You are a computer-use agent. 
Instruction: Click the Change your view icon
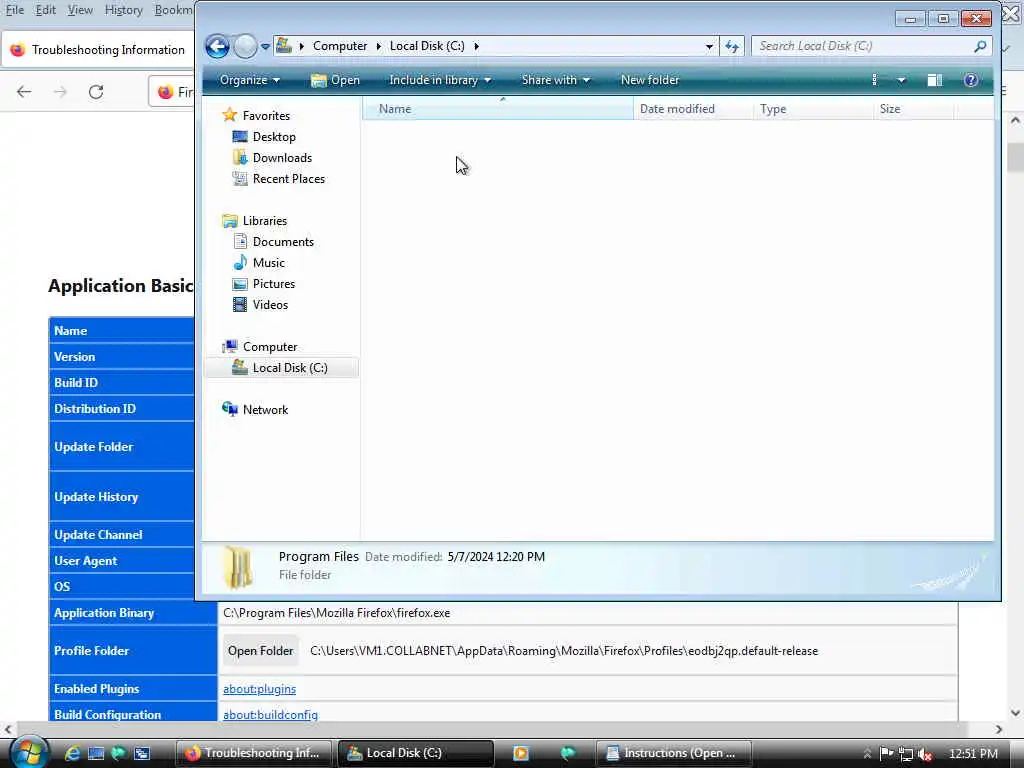click(874, 80)
